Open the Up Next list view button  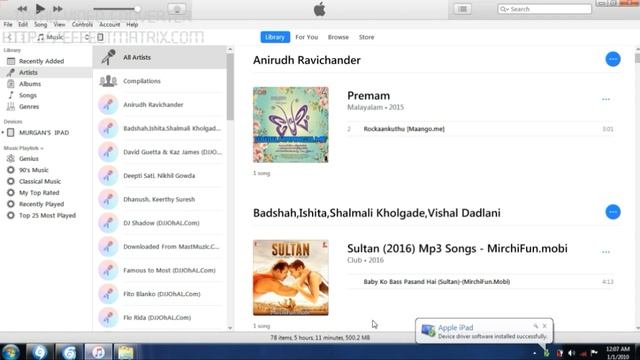(x=462, y=9)
